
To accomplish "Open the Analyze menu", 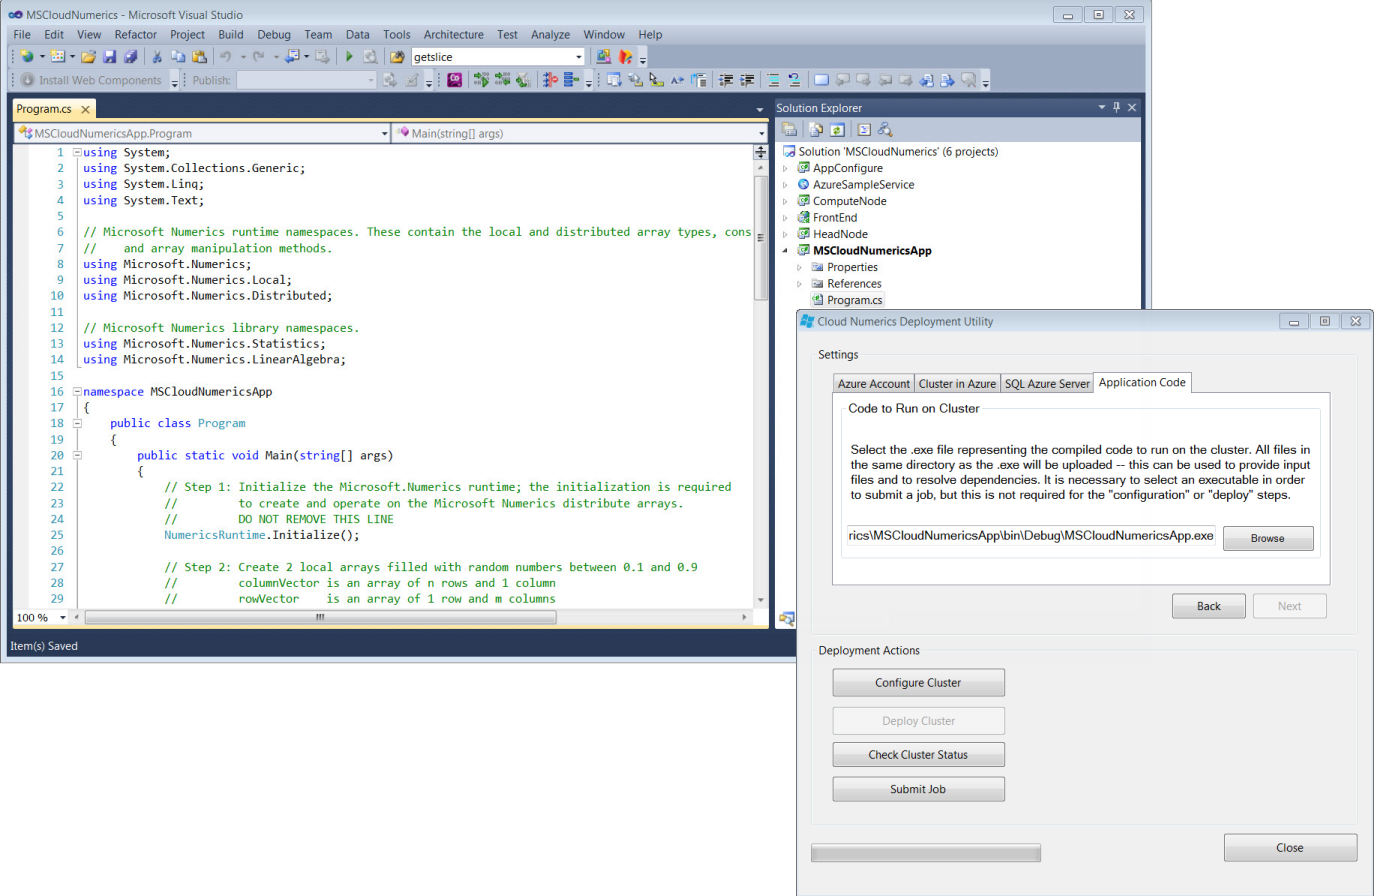I will [x=550, y=34].
